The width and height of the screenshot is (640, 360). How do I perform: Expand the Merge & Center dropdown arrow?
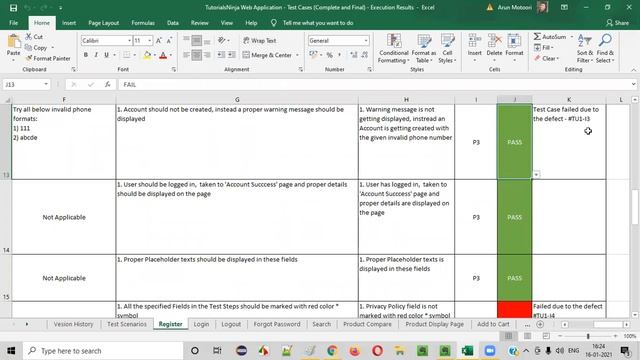click(297, 55)
